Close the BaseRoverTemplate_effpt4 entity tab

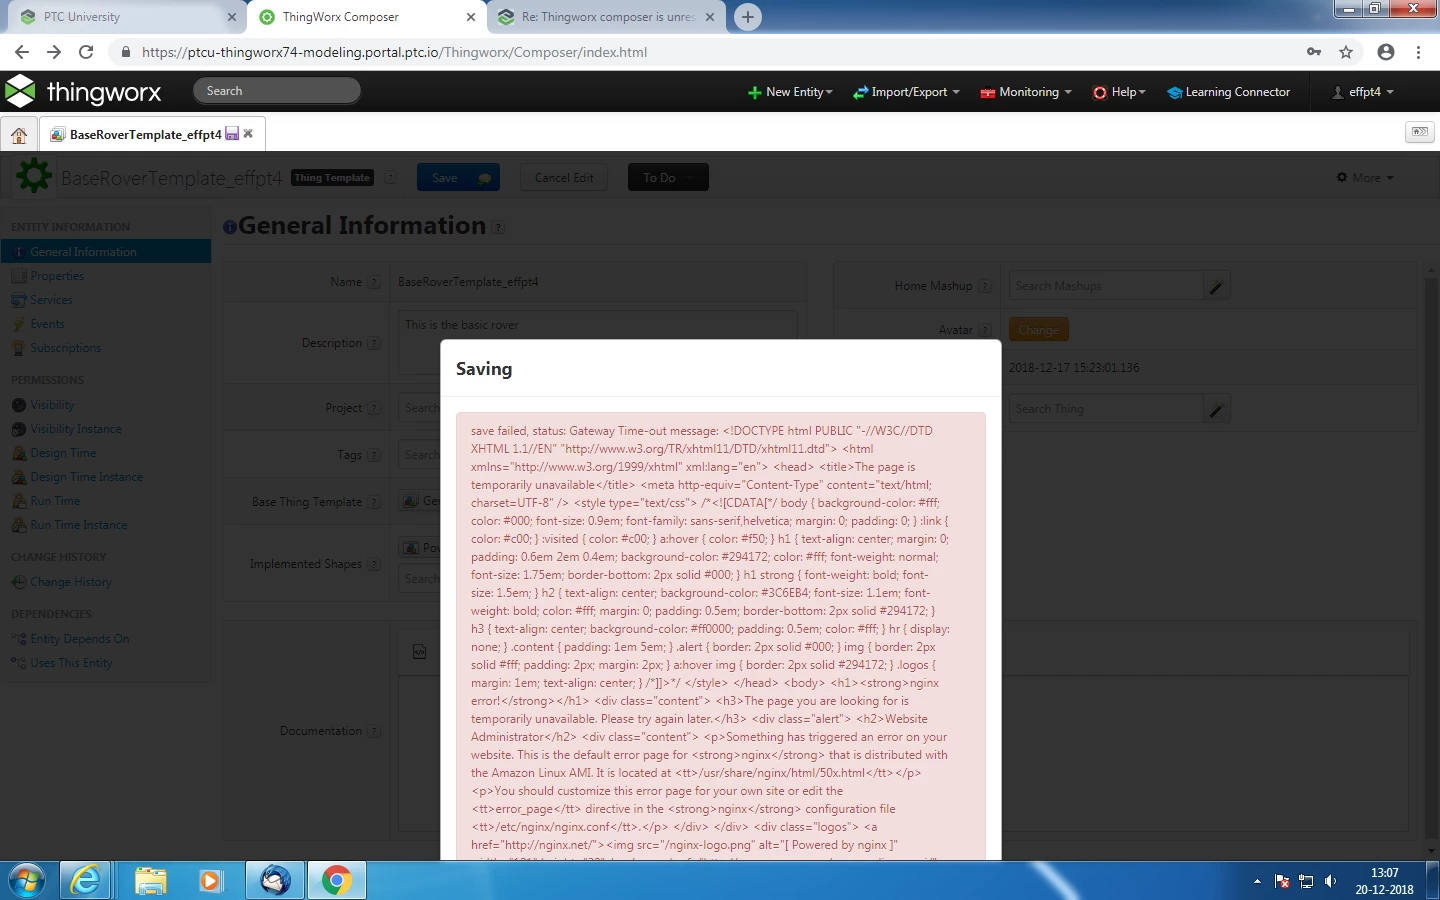coord(248,133)
